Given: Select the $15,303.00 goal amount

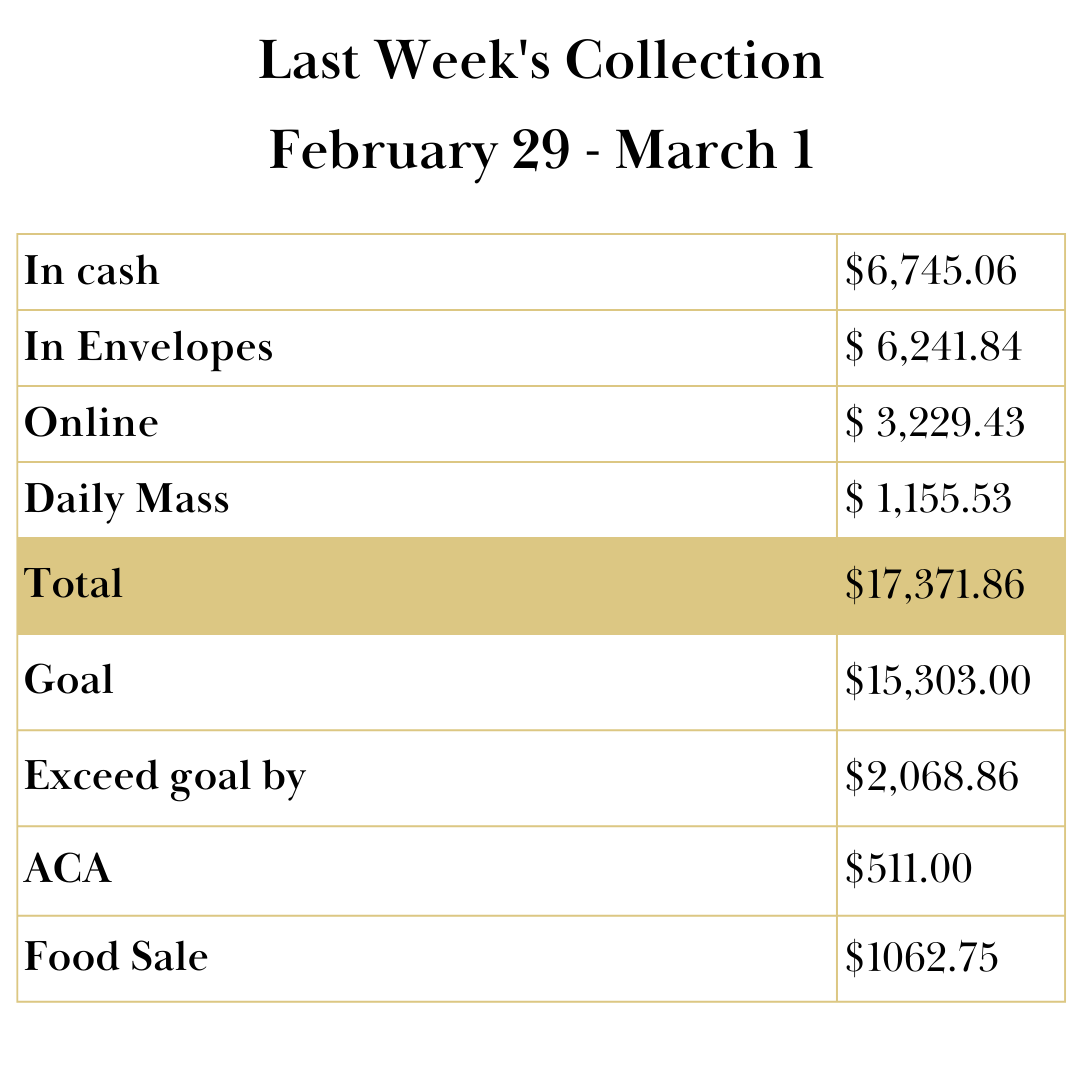Looking at the screenshot, I should [938, 680].
